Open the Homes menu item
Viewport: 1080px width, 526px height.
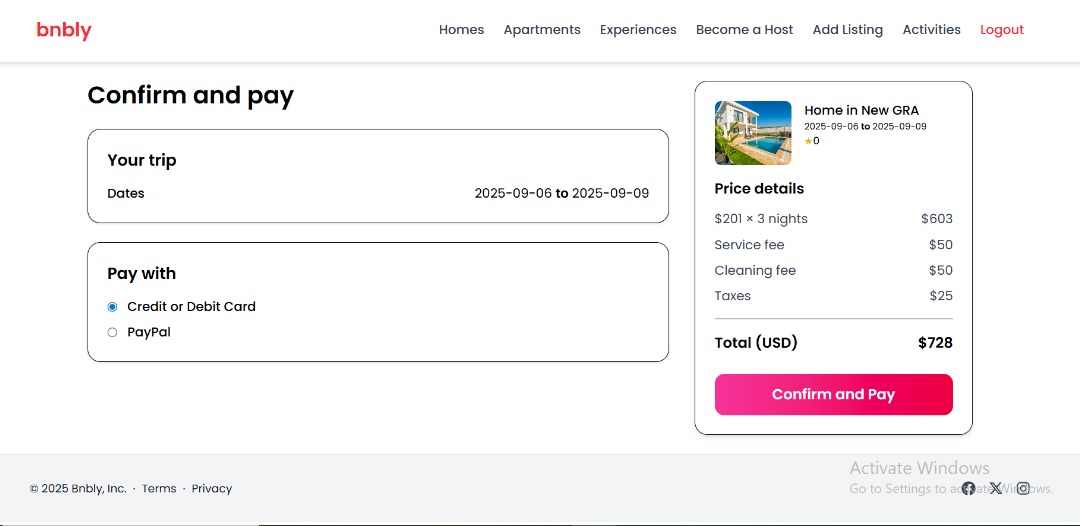click(461, 30)
